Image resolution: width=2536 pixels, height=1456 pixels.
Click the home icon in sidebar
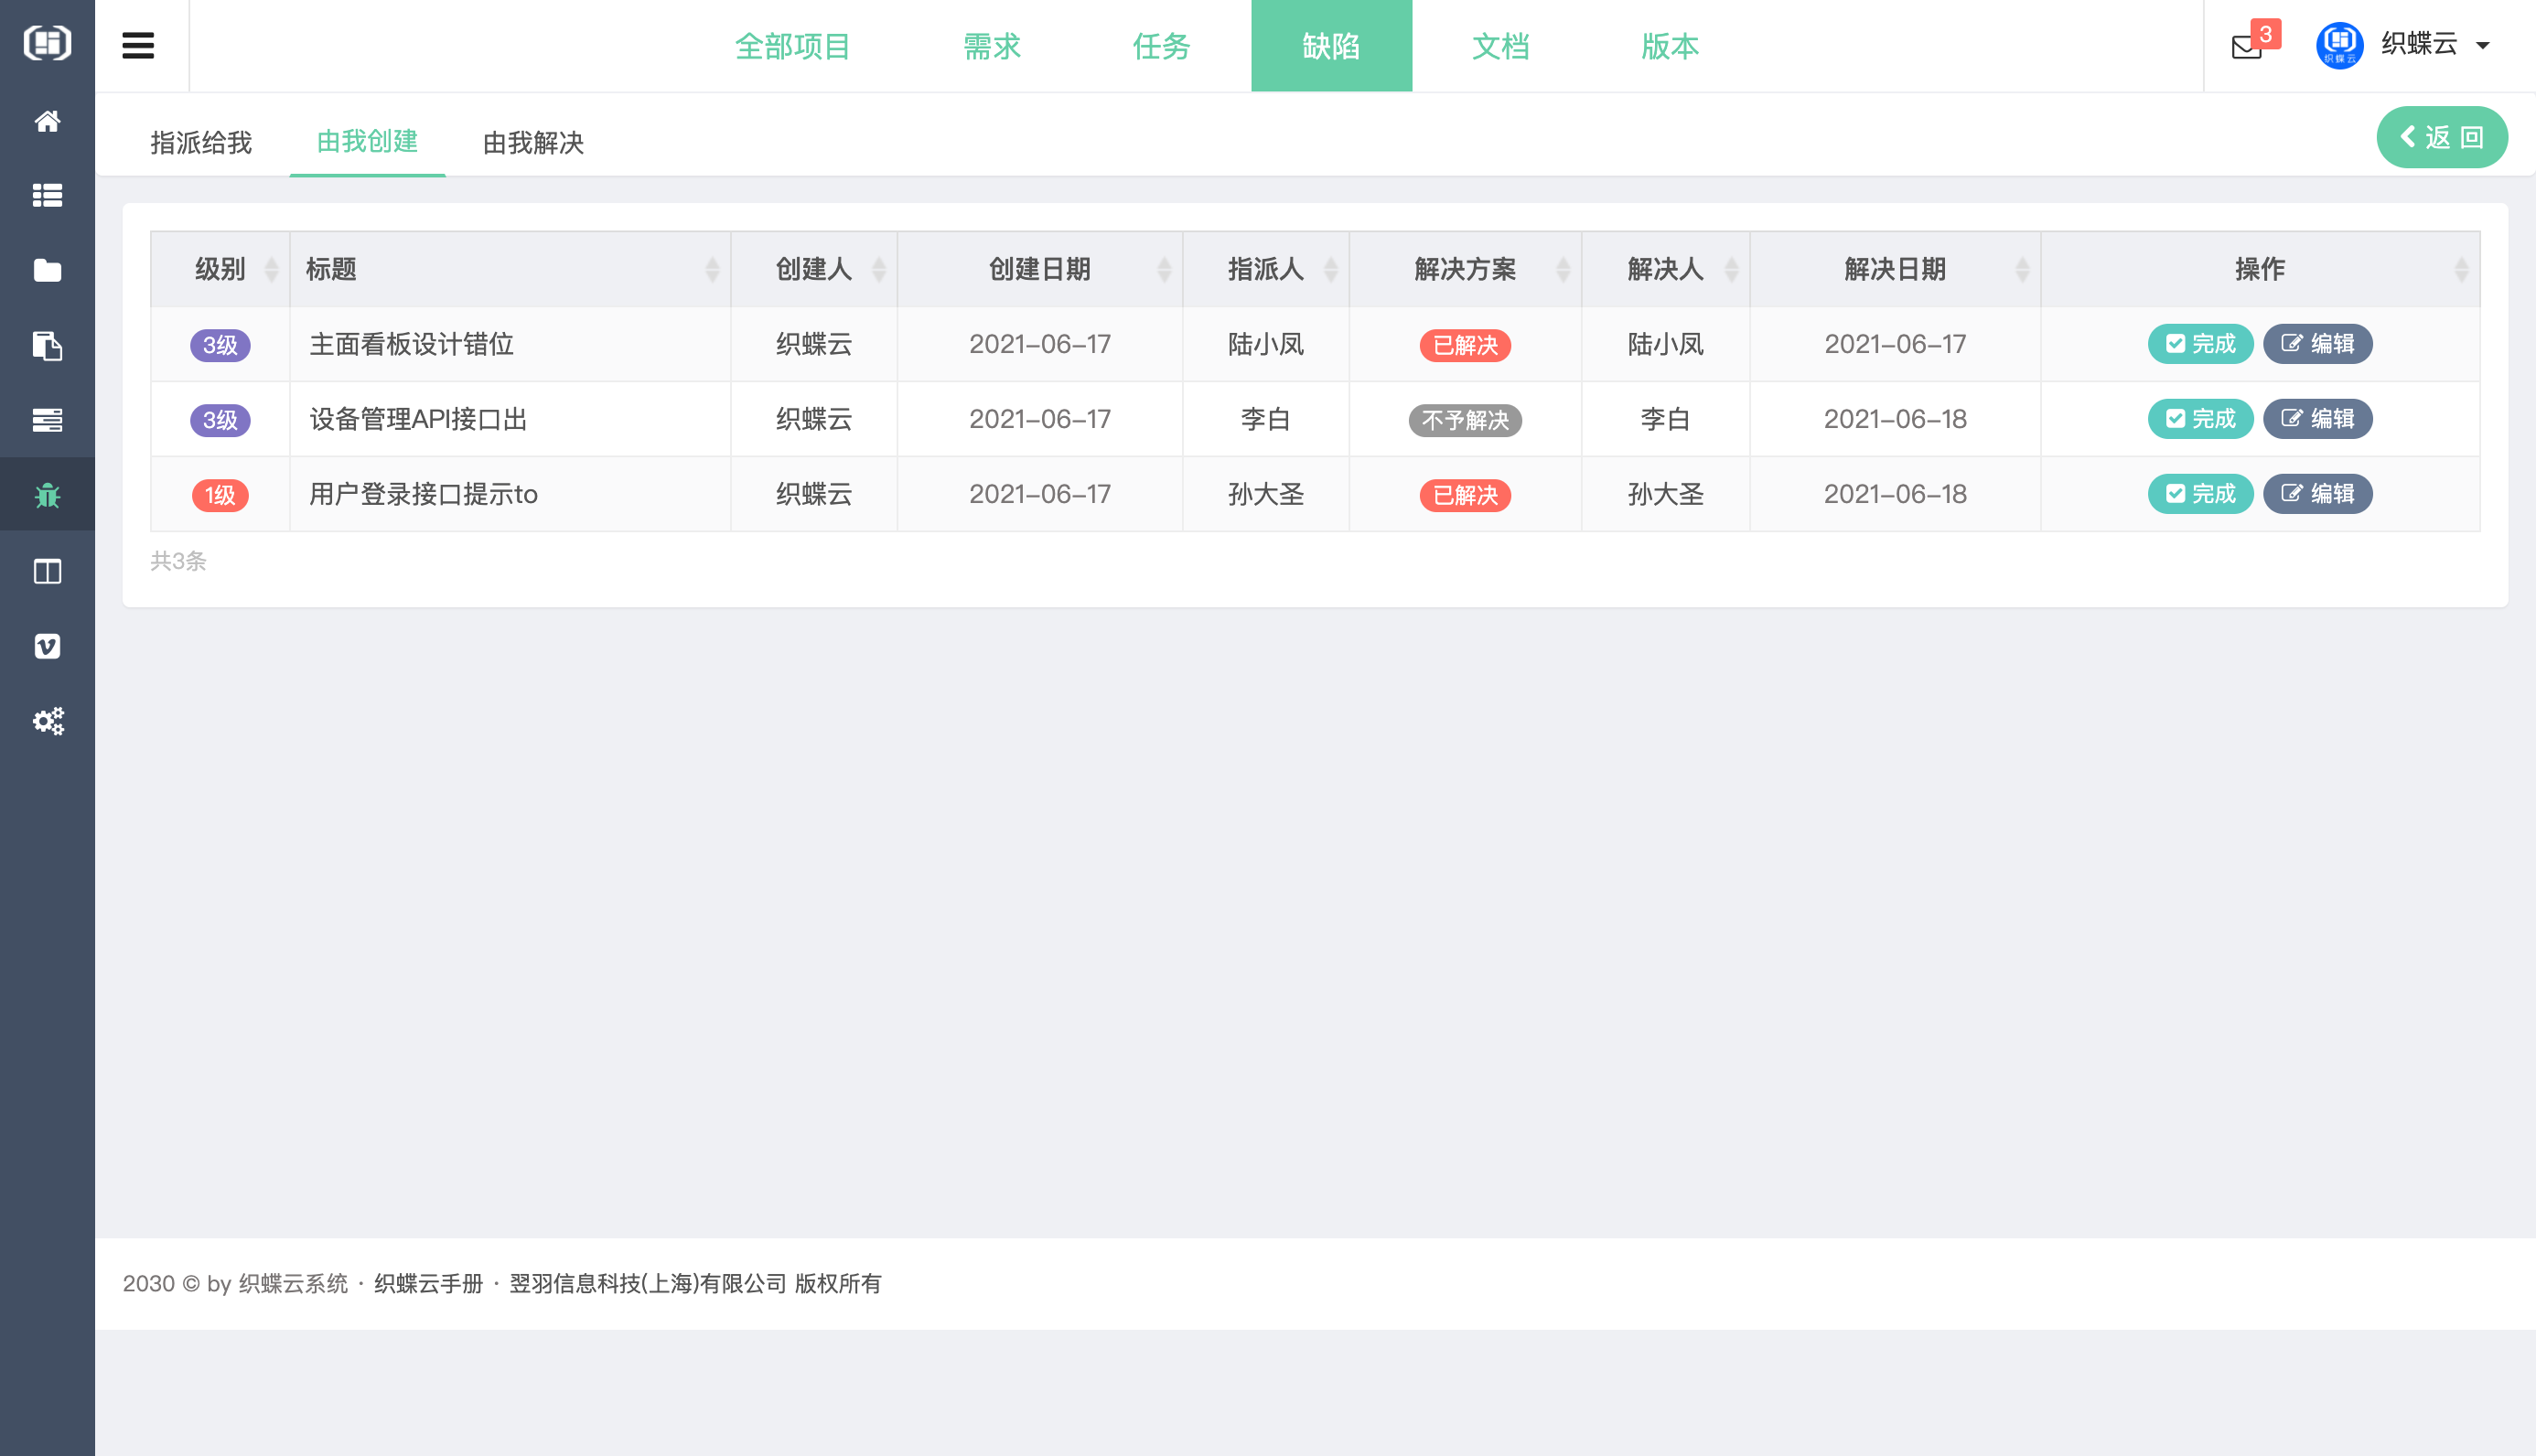coord(47,121)
